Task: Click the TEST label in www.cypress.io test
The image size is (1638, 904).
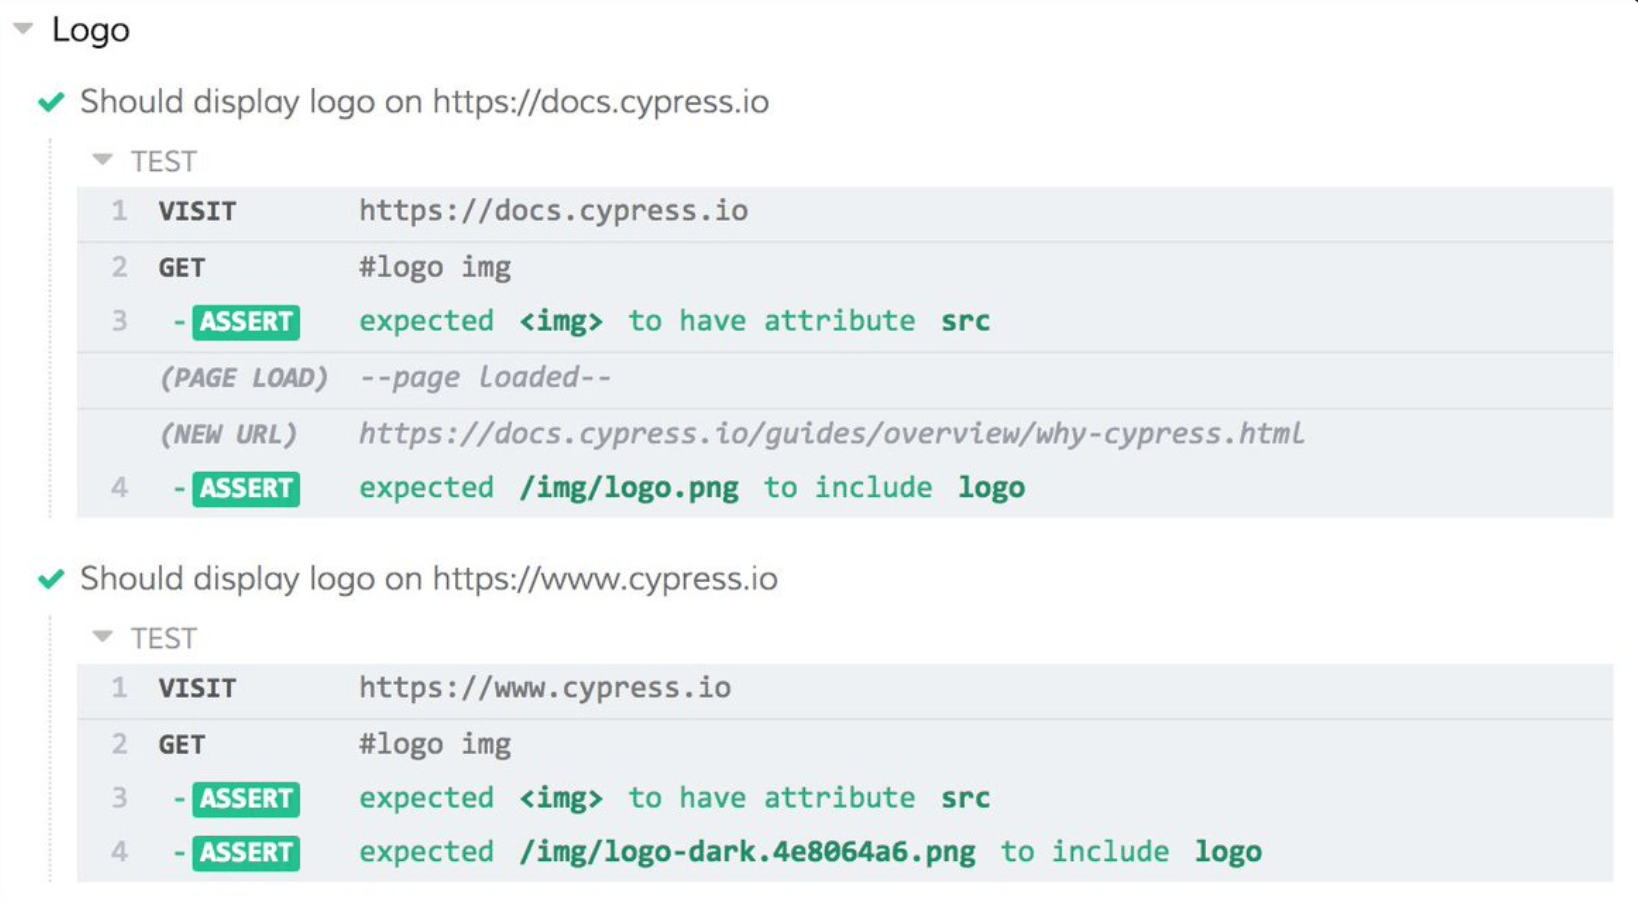Action: (164, 639)
